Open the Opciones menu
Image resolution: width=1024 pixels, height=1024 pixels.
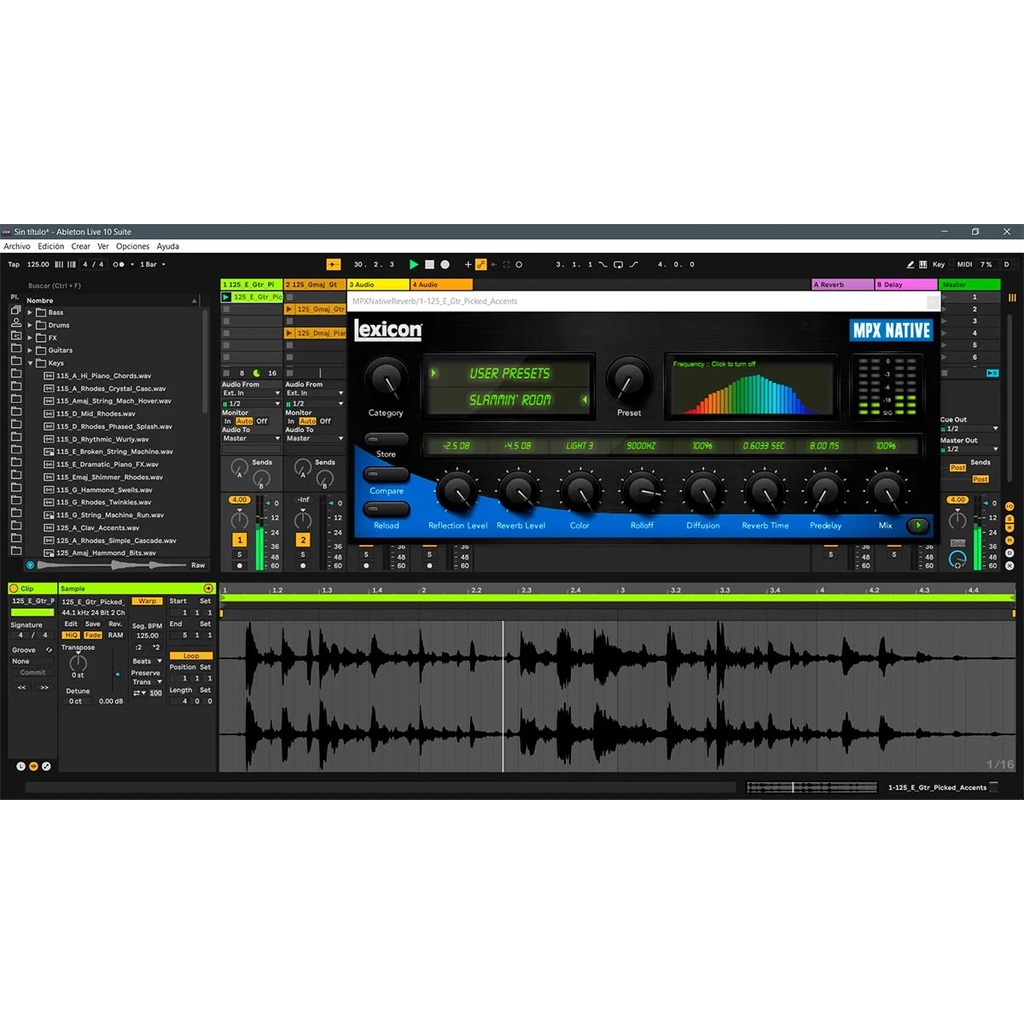(x=133, y=246)
